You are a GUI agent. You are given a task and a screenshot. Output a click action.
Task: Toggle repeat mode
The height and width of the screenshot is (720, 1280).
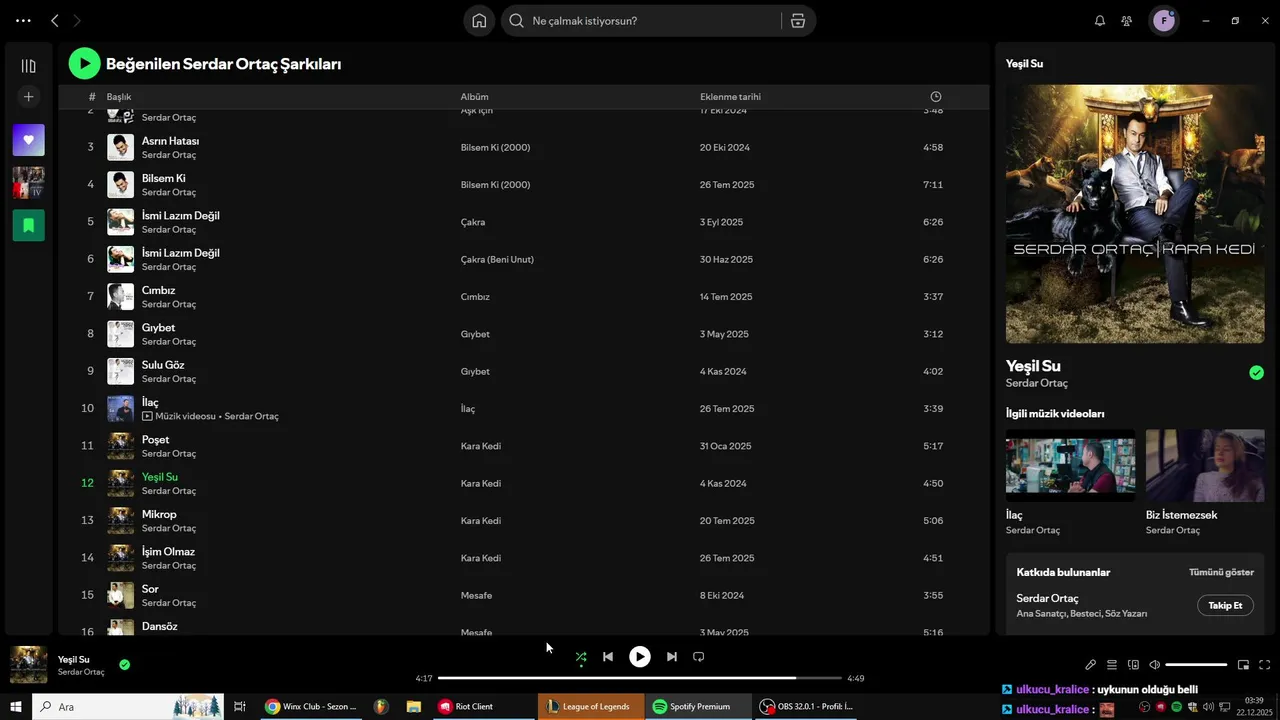pyautogui.click(x=699, y=657)
